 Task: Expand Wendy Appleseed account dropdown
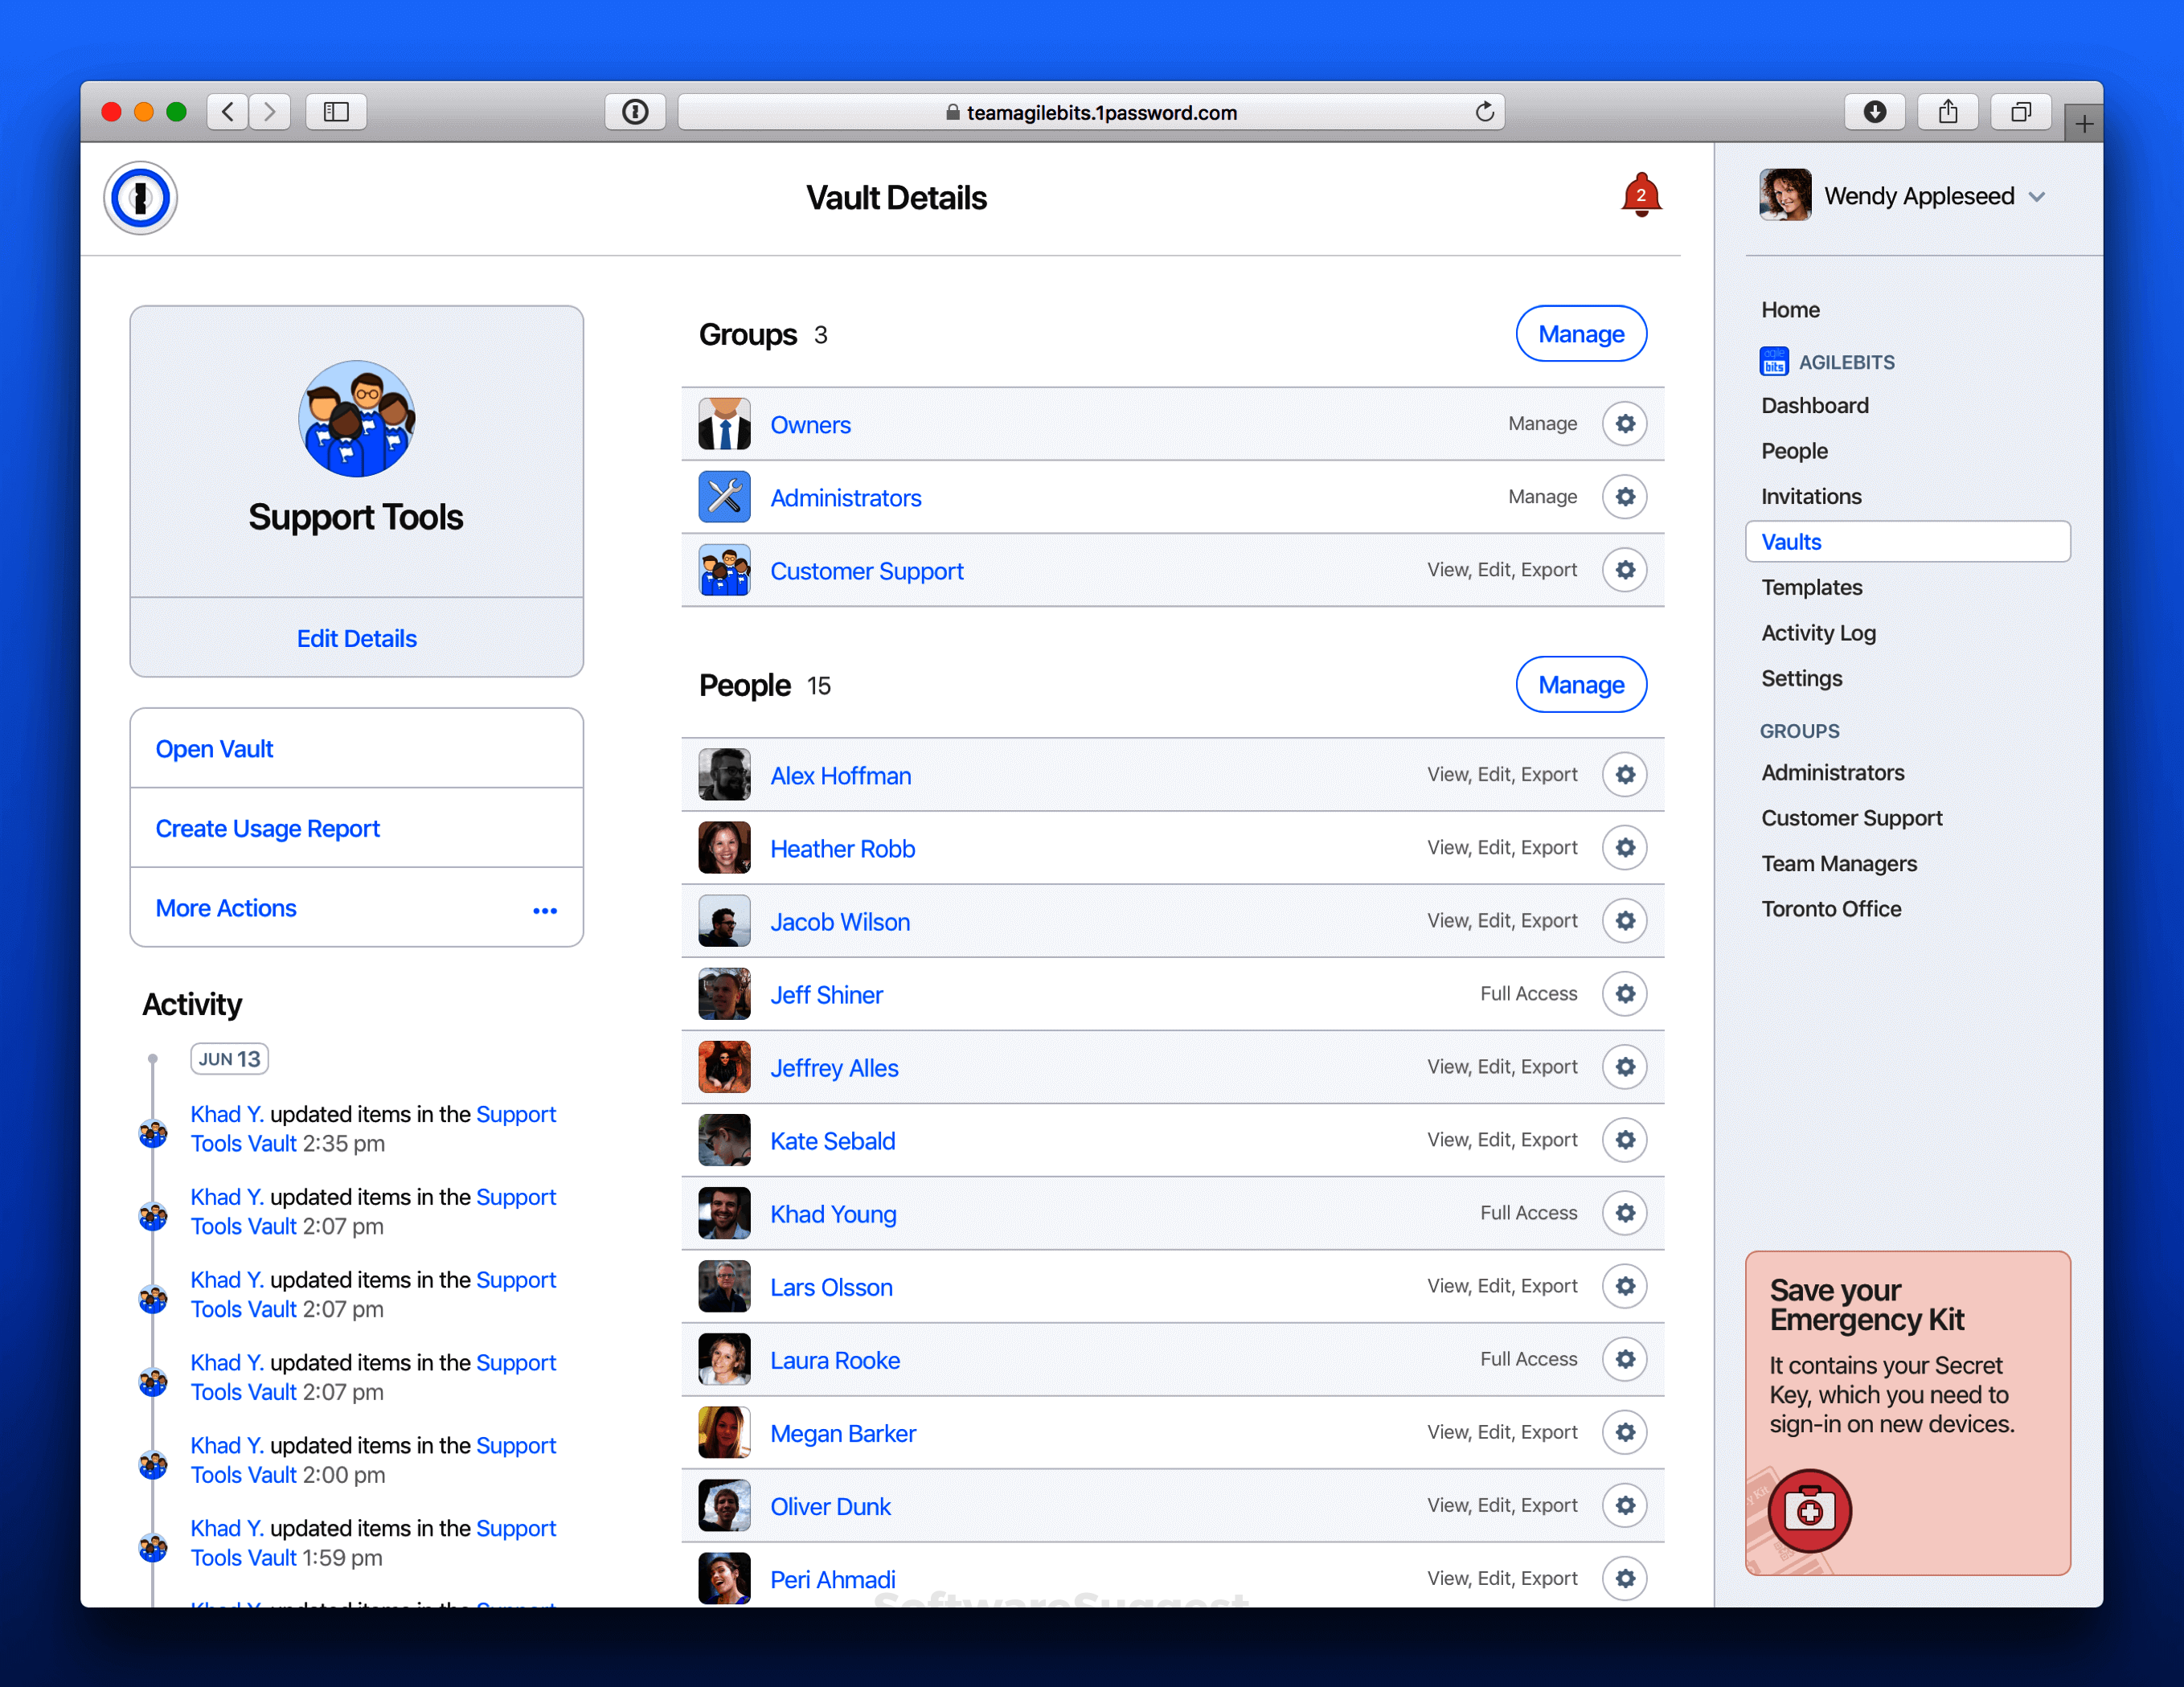click(2037, 197)
